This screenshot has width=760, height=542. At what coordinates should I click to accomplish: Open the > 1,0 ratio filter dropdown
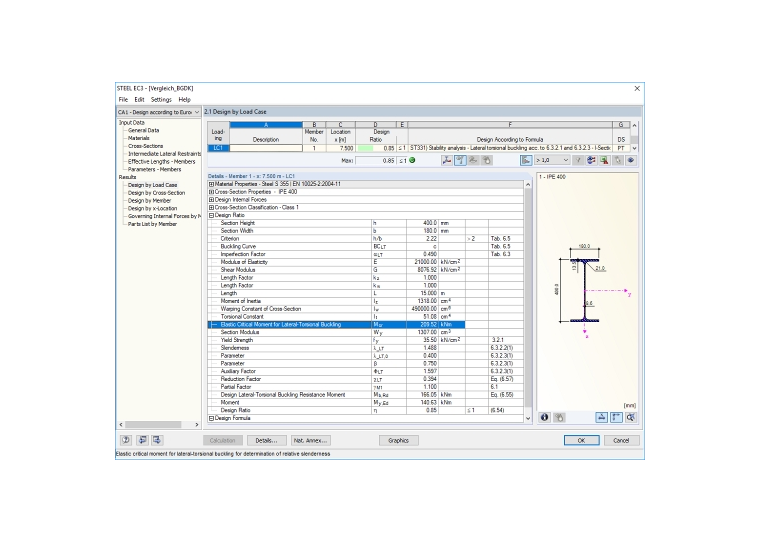pos(565,160)
